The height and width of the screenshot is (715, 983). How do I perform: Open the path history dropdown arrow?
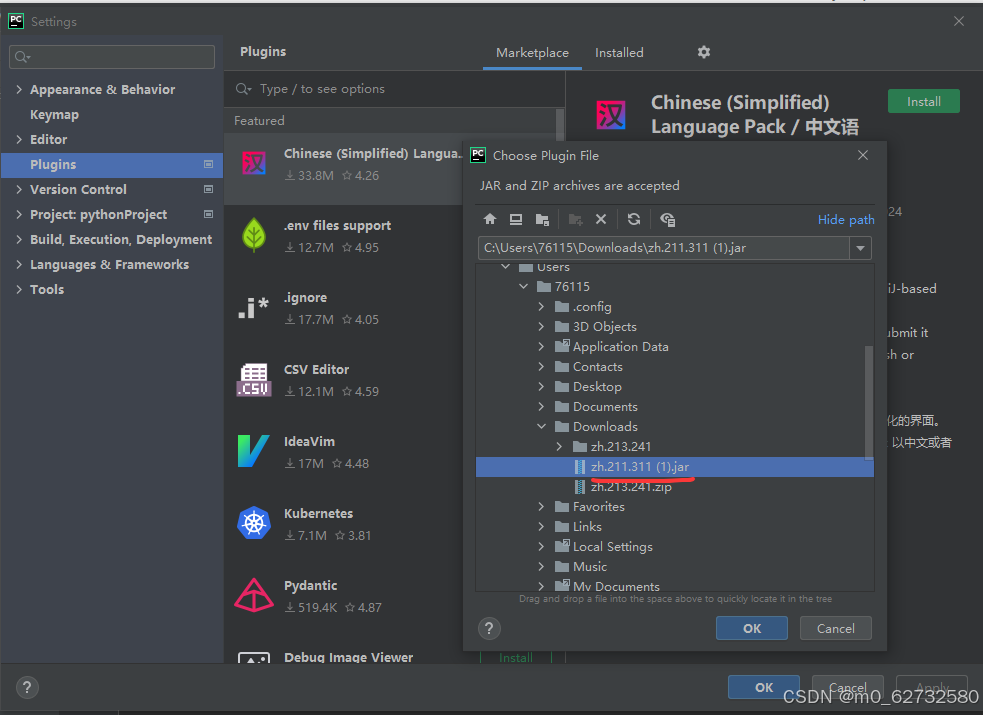861,248
